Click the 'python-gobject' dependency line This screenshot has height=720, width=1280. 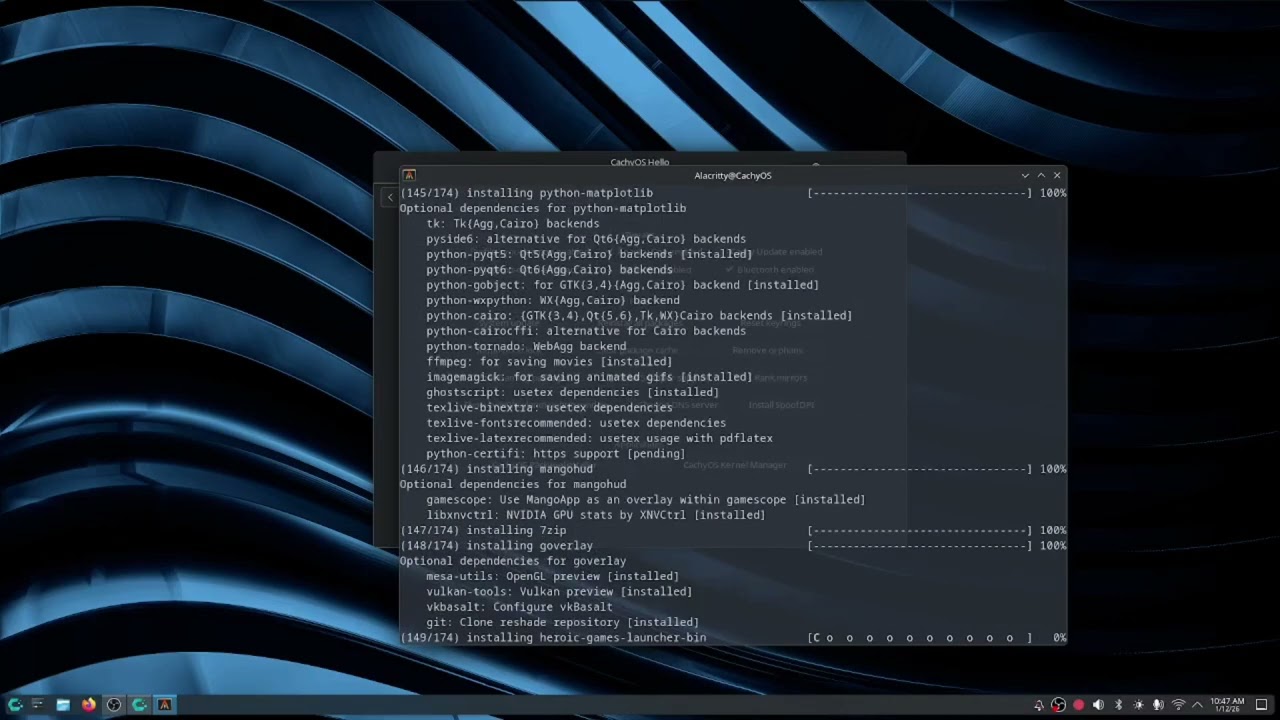(x=622, y=285)
